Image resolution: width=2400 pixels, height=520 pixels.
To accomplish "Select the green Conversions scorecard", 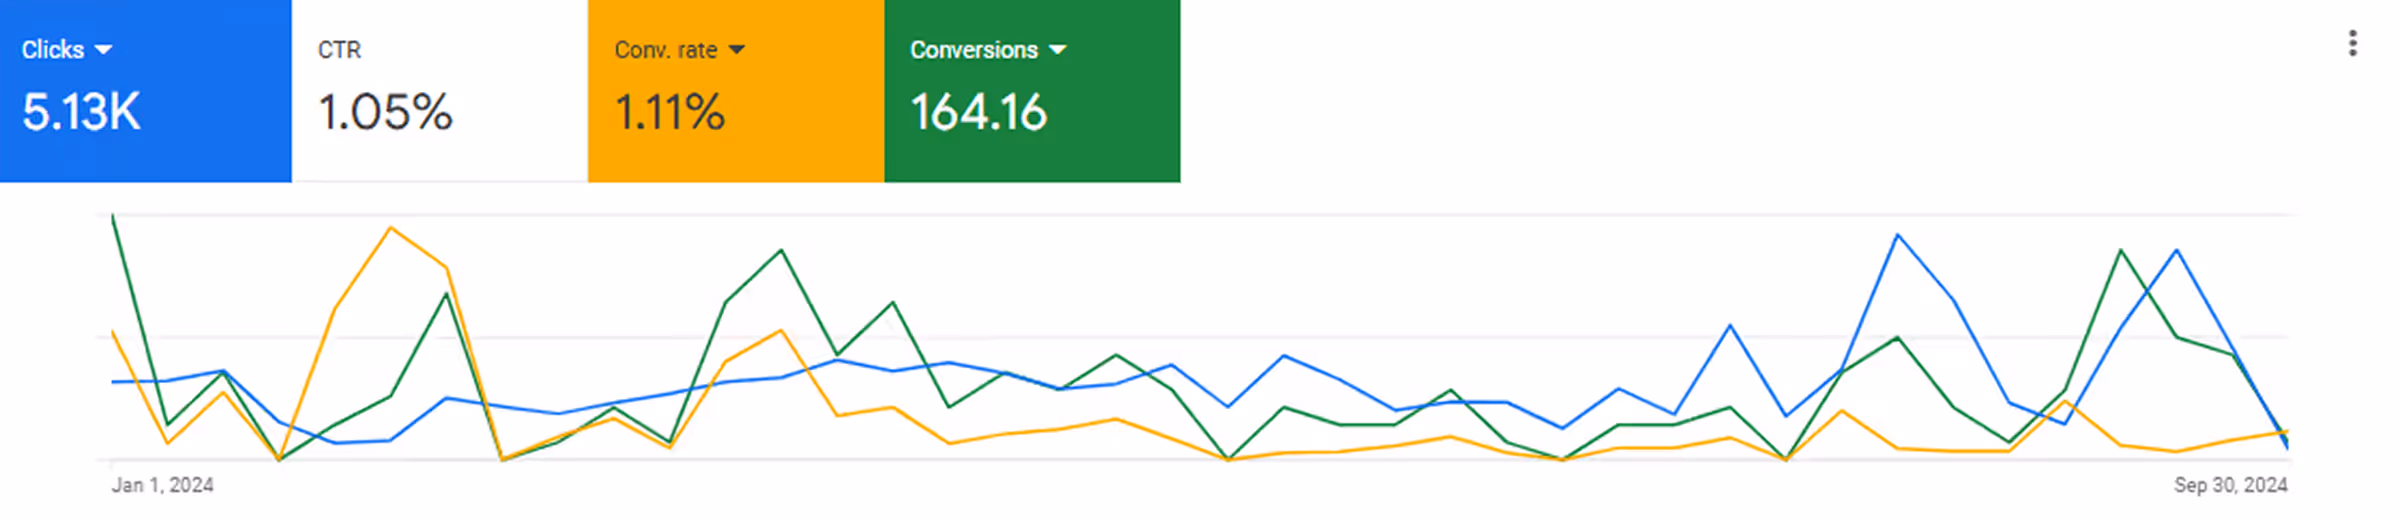I will pos(1032,91).
